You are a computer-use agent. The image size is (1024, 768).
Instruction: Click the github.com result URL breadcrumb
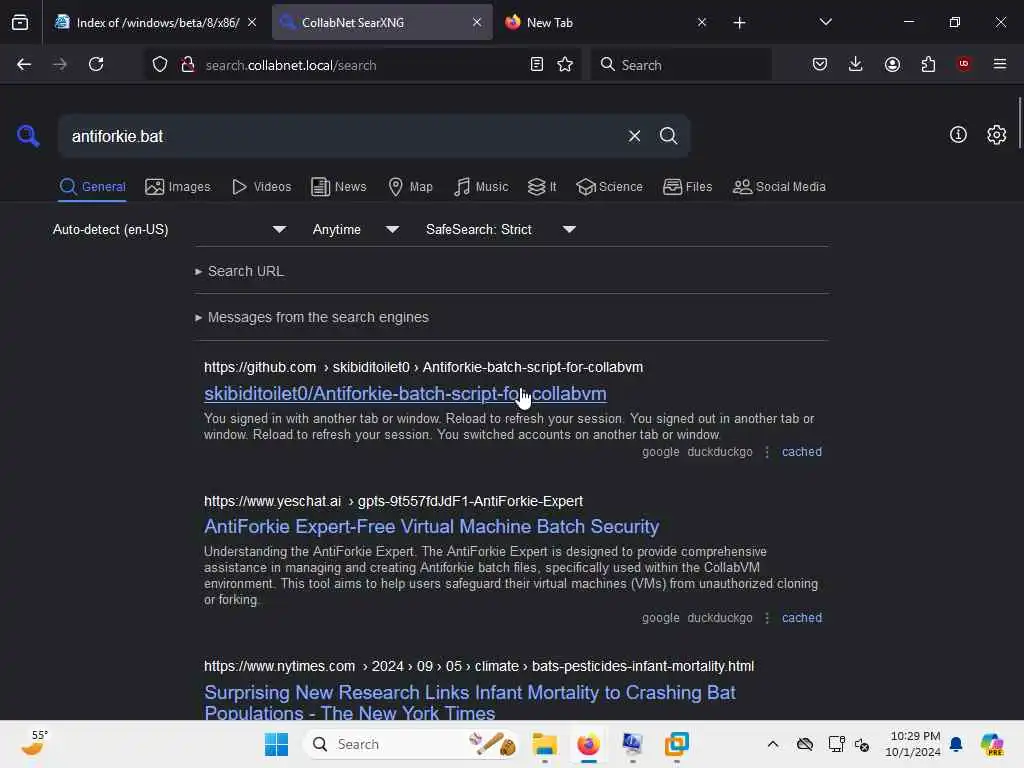pyautogui.click(x=423, y=368)
